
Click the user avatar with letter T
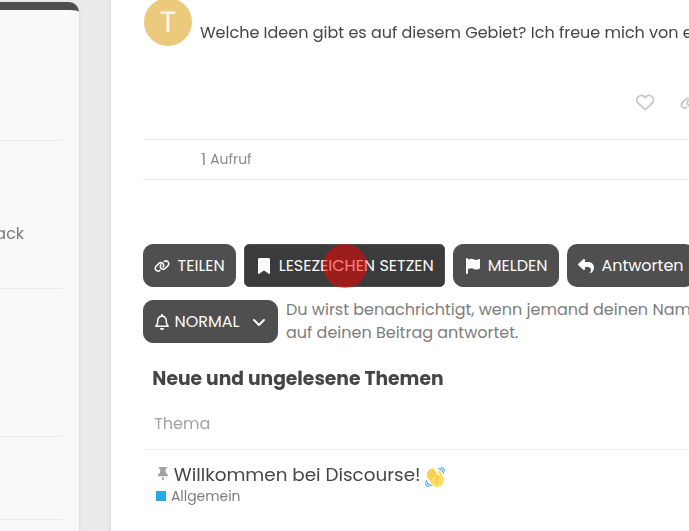click(x=168, y=23)
